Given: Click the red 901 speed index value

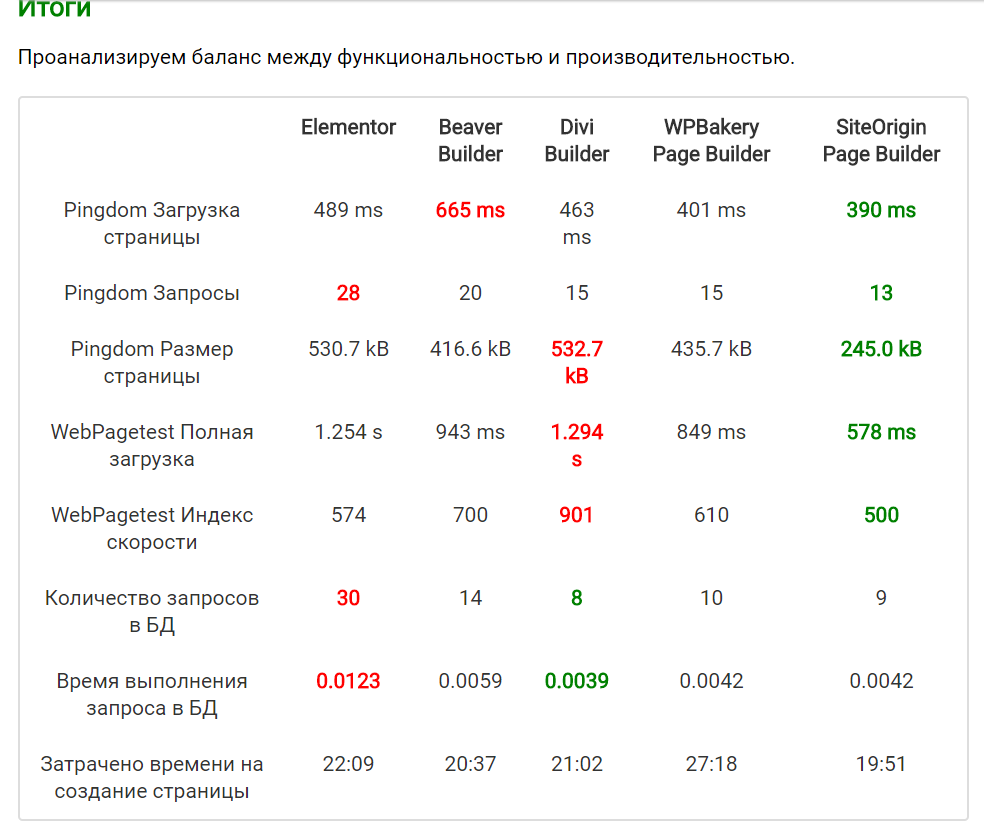Looking at the screenshot, I should coord(576,515).
